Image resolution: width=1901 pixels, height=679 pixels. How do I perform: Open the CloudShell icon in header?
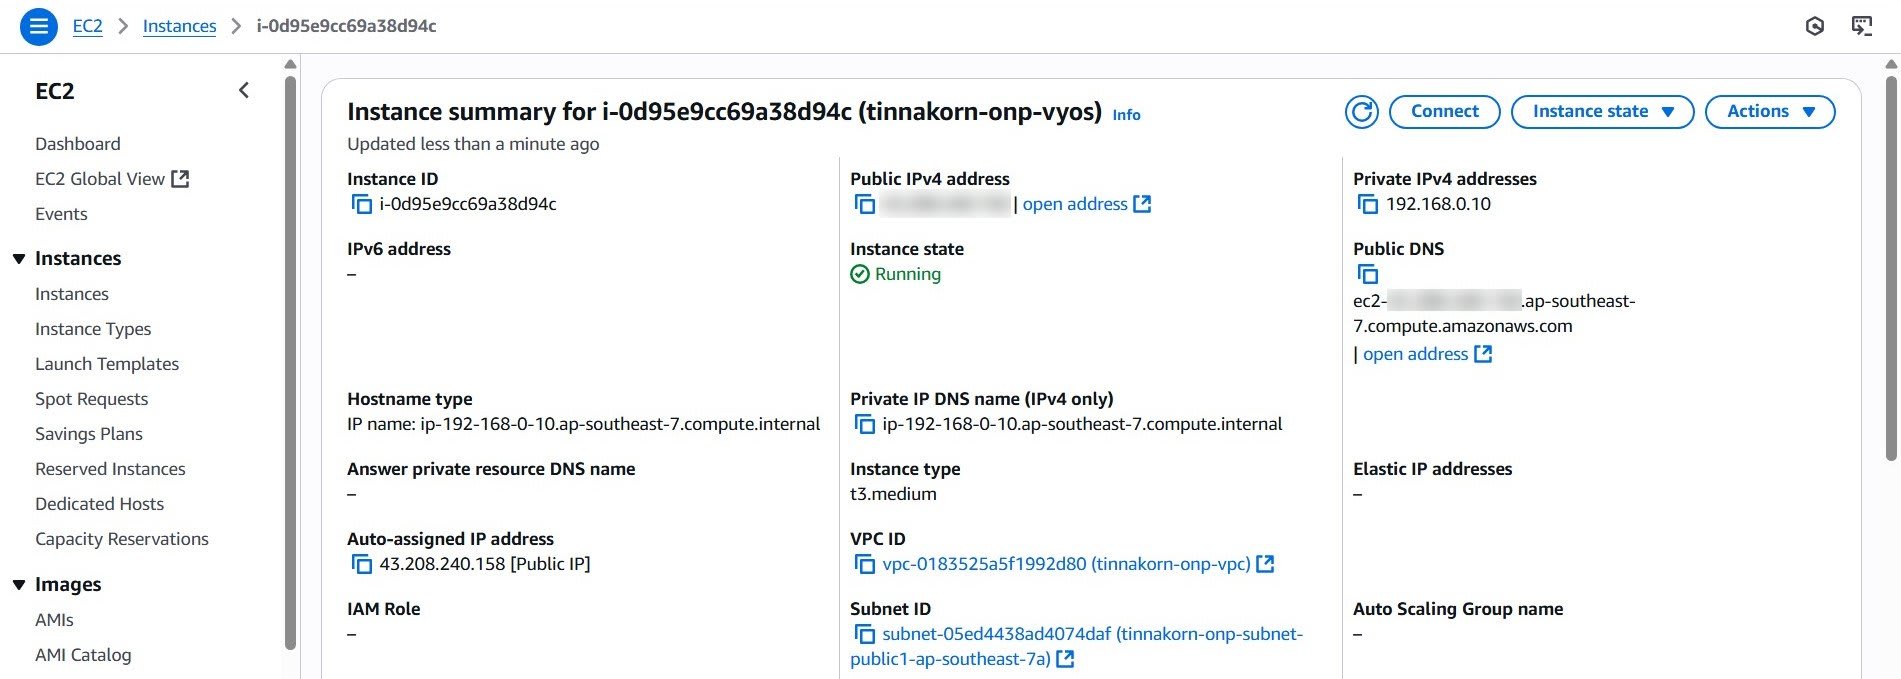click(x=1861, y=26)
